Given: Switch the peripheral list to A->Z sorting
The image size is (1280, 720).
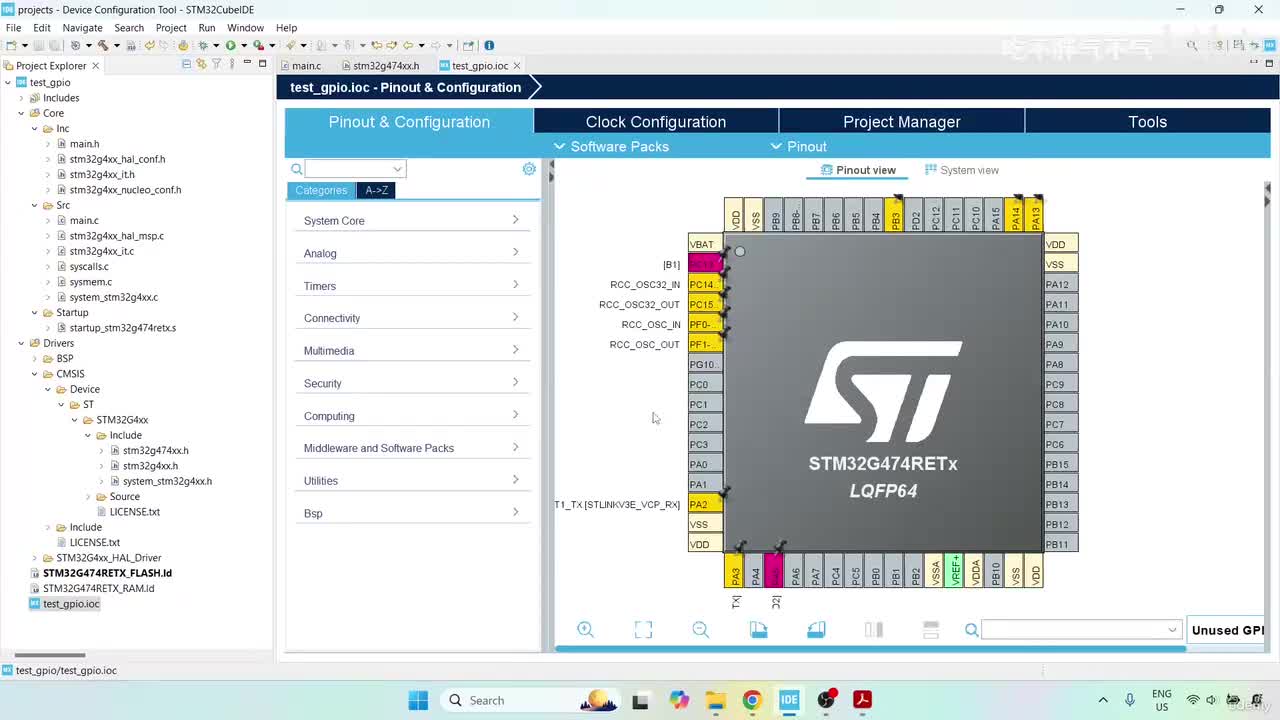Looking at the screenshot, I should 376,190.
